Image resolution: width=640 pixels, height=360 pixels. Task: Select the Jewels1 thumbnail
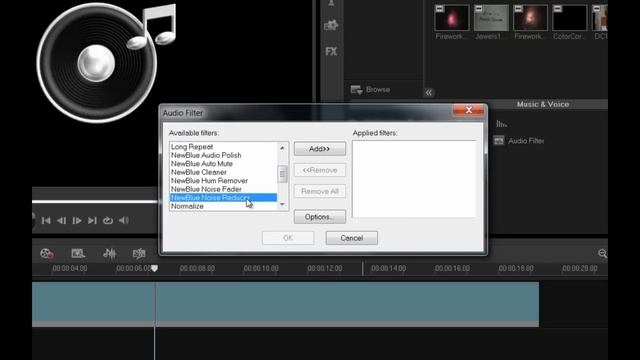(x=491, y=18)
